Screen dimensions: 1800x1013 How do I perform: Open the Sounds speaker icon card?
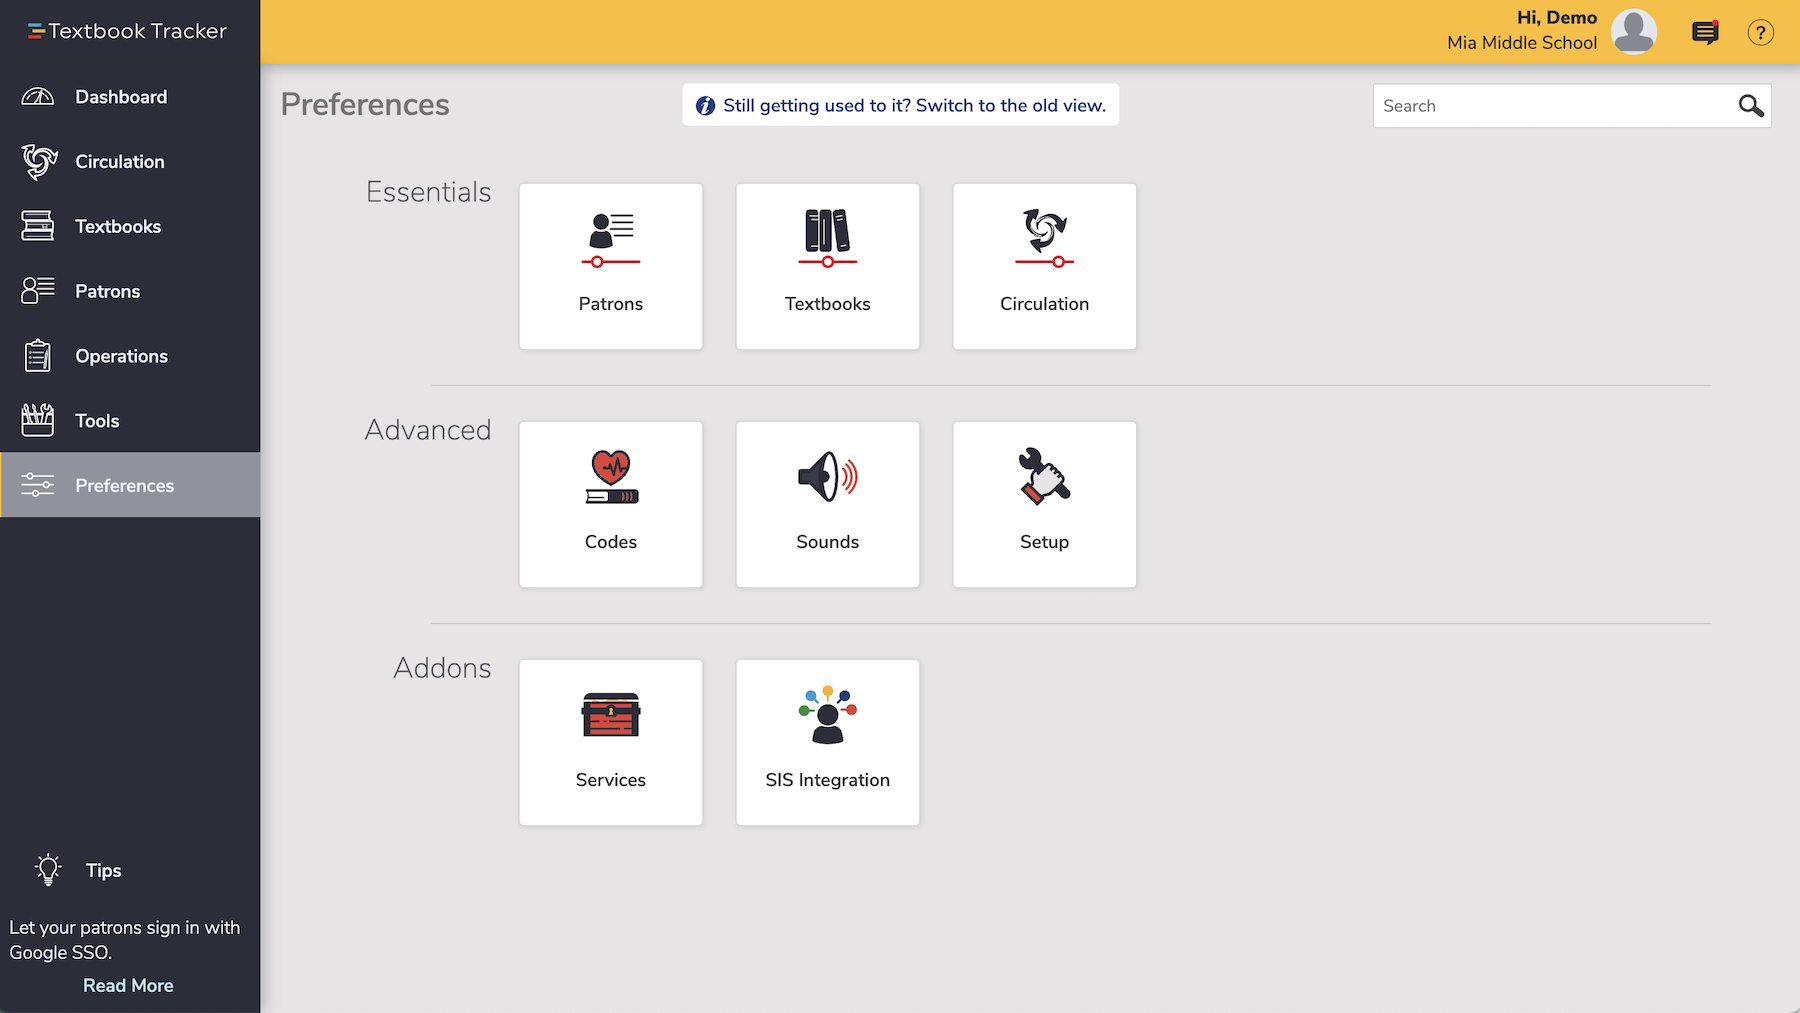828,477
